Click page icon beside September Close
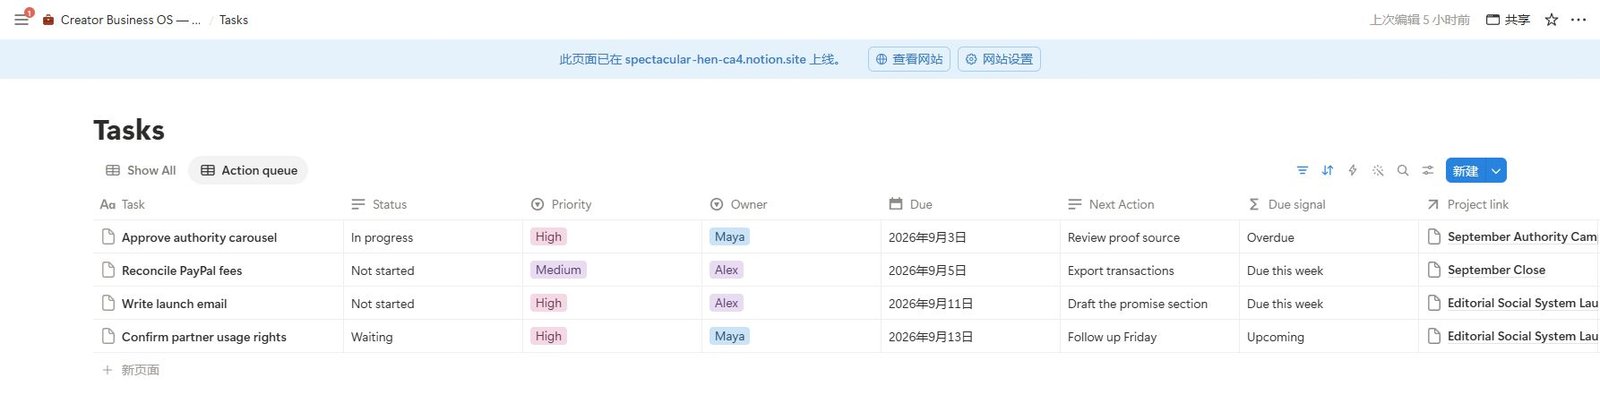 [x=1434, y=270]
